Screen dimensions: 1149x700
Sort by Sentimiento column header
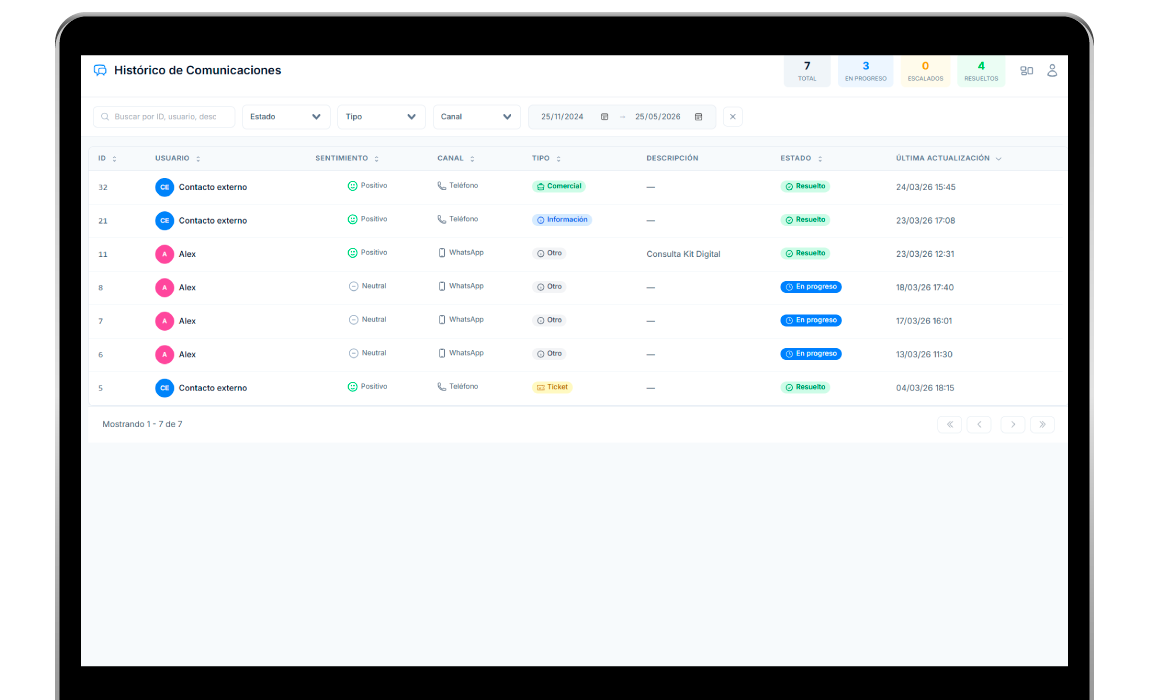346,159
